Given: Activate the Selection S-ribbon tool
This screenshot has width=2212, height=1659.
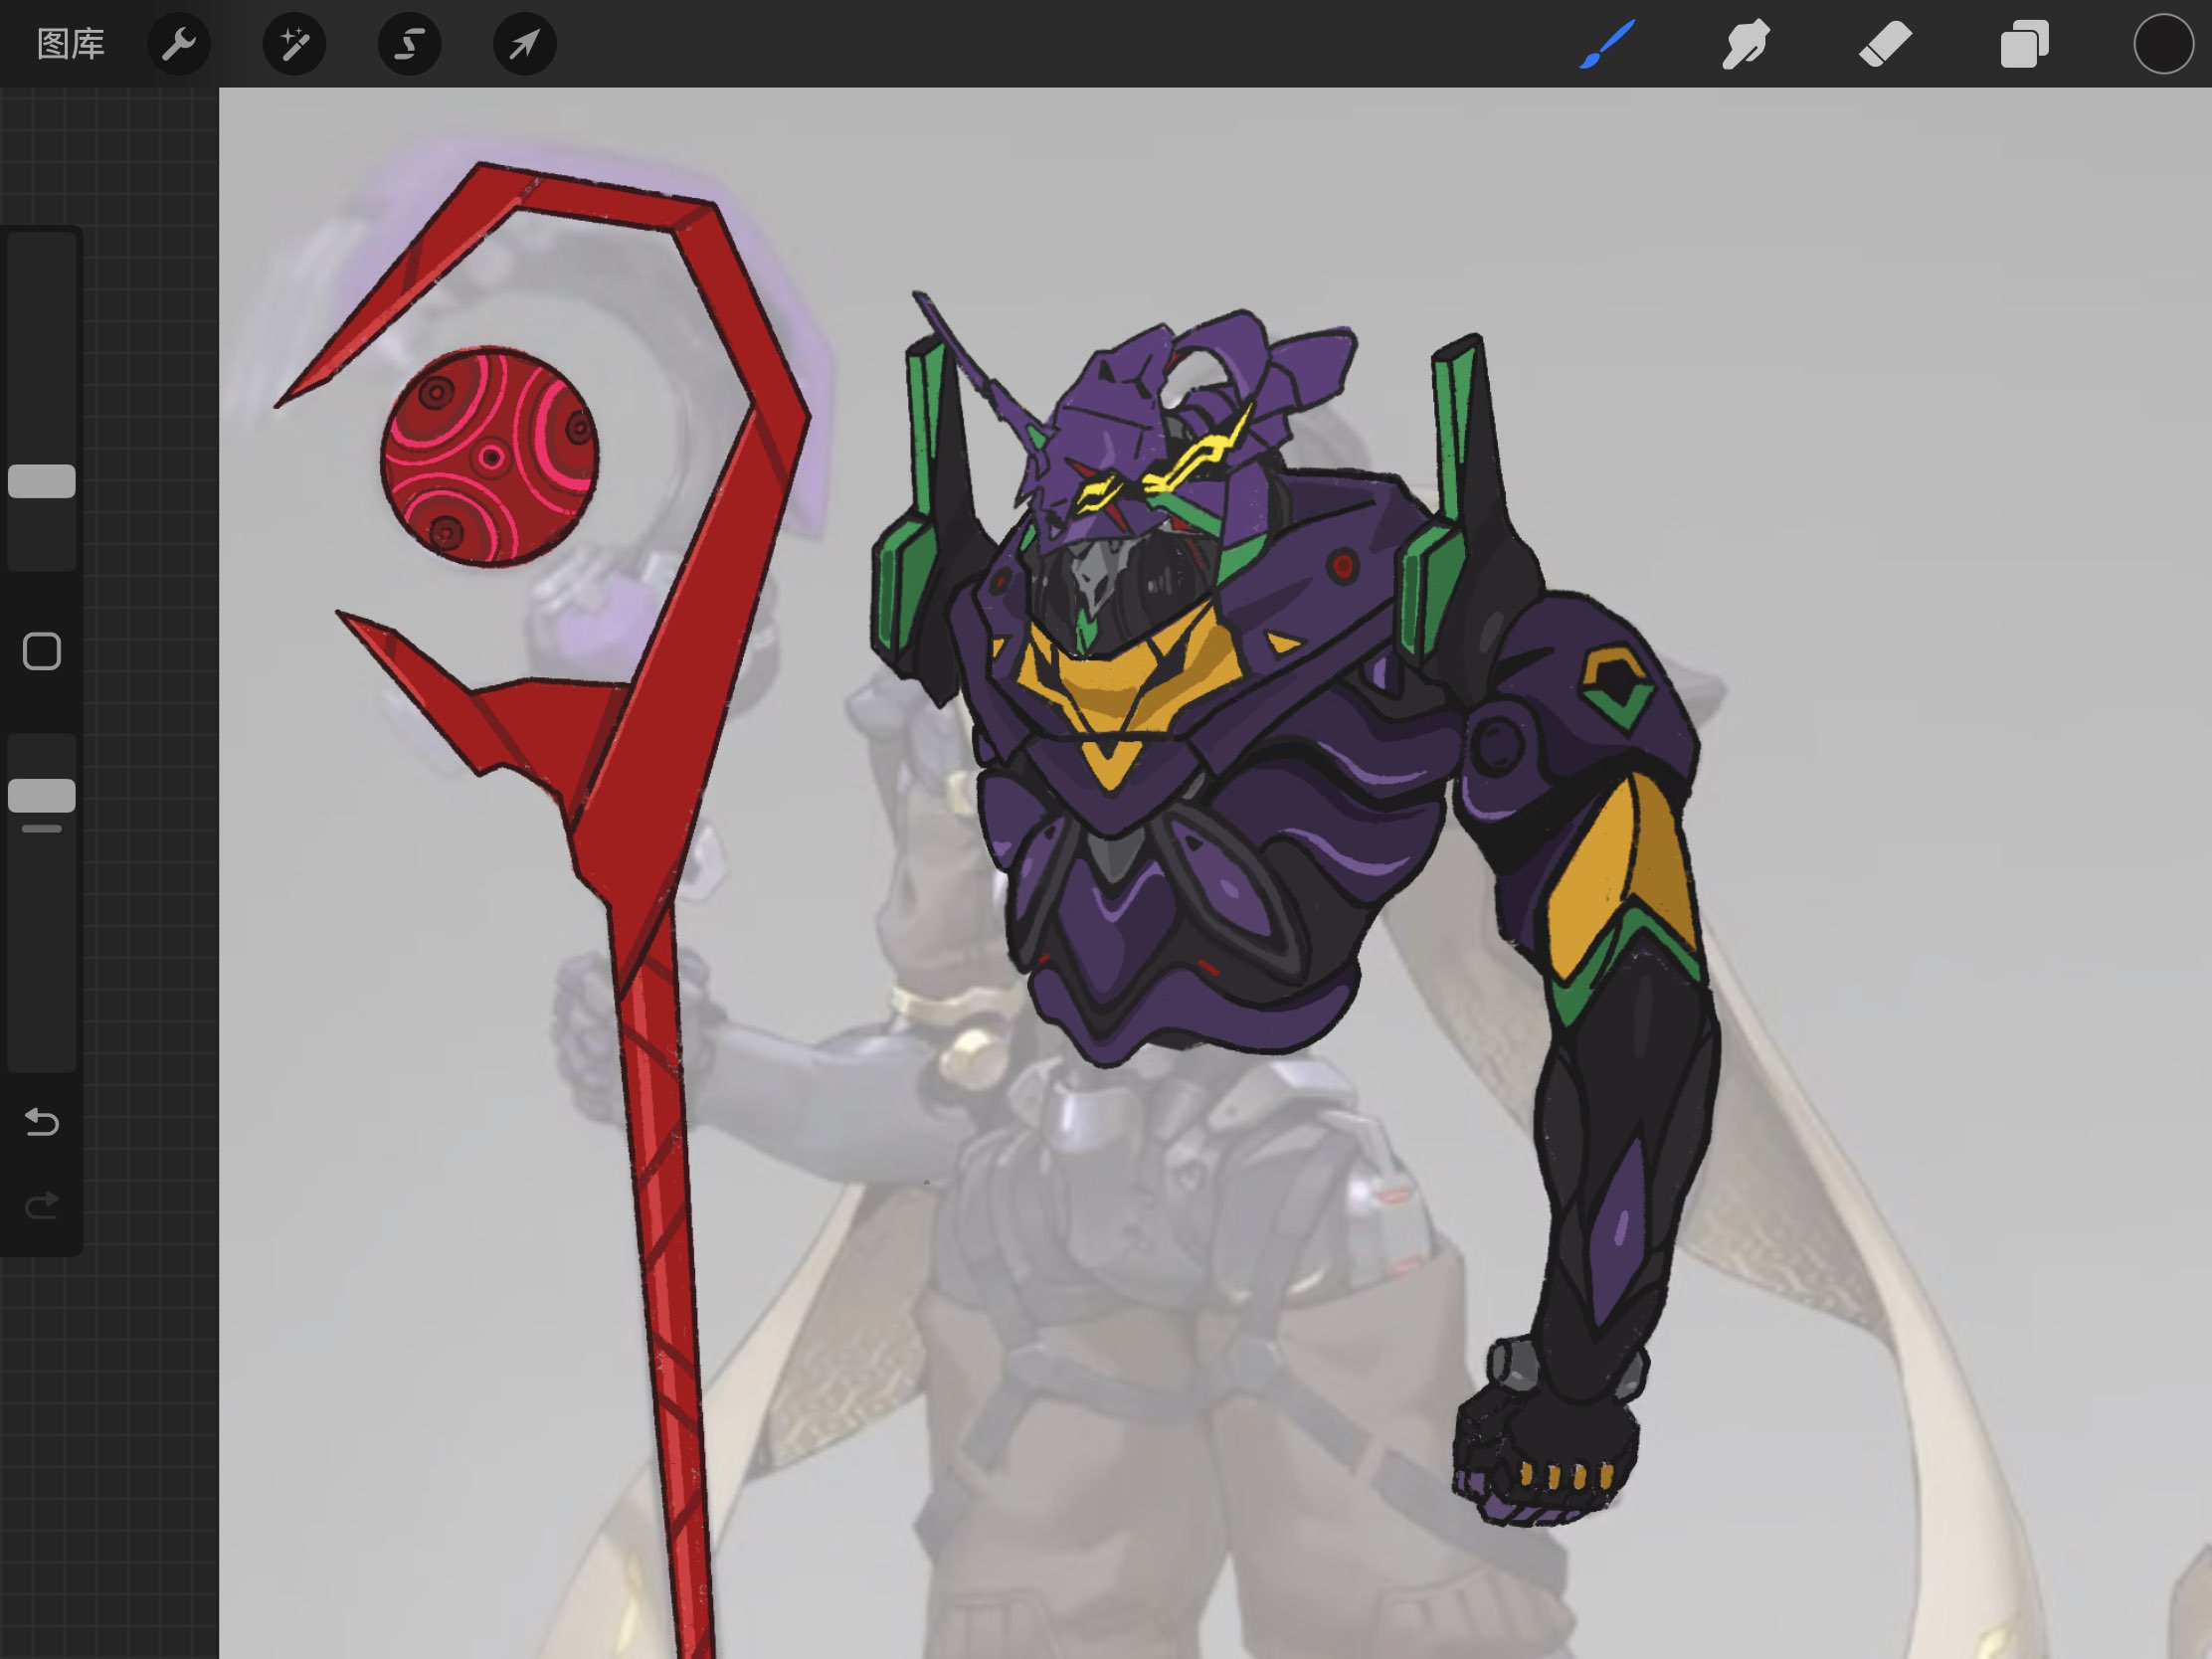Looking at the screenshot, I should [x=409, y=44].
